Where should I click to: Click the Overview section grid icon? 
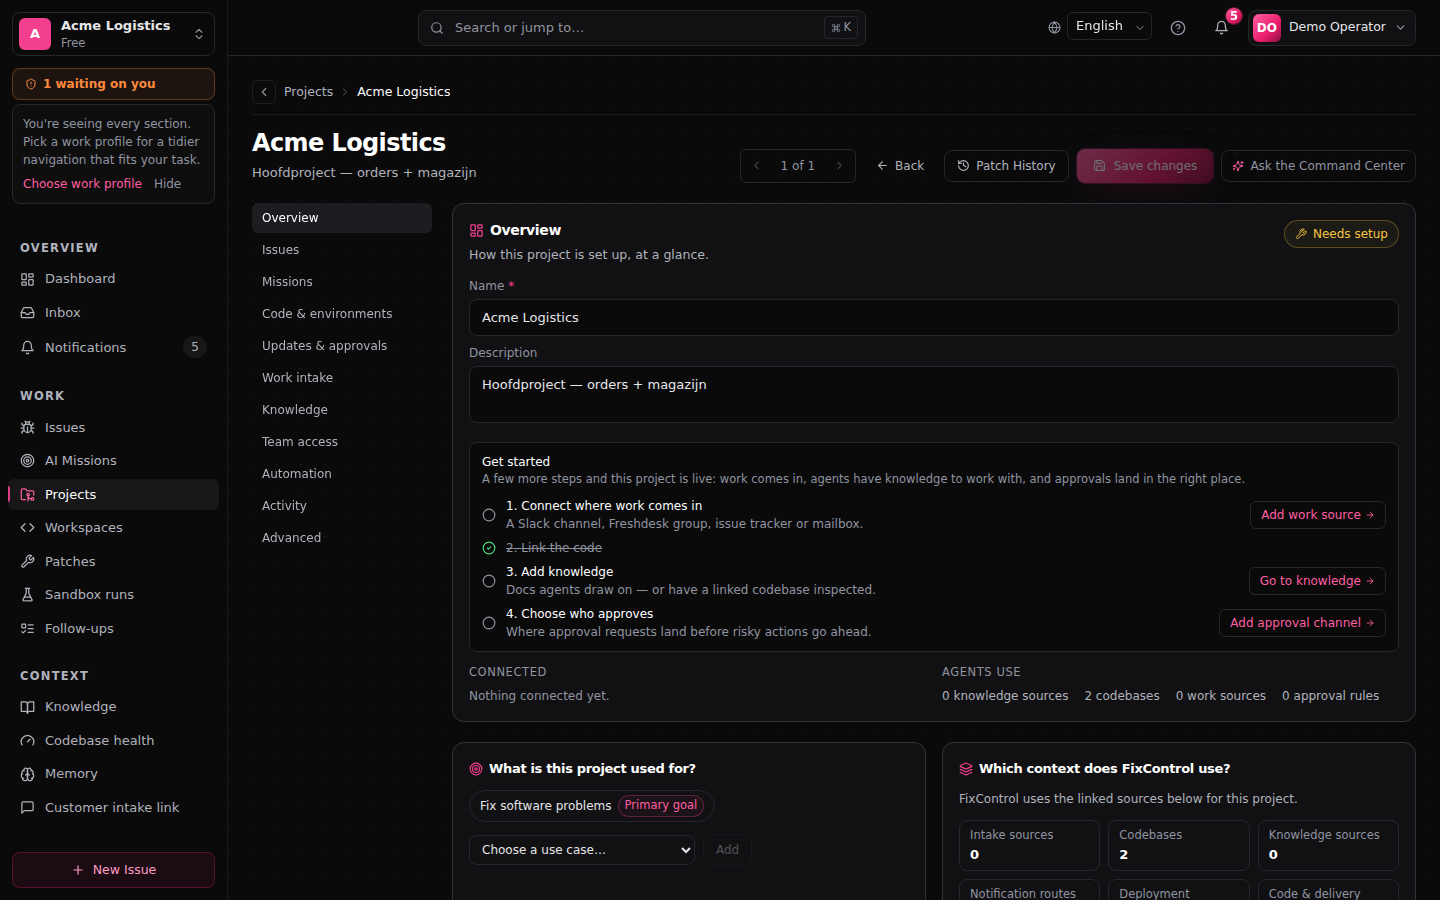pyautogui.click(x=476, y=231)
